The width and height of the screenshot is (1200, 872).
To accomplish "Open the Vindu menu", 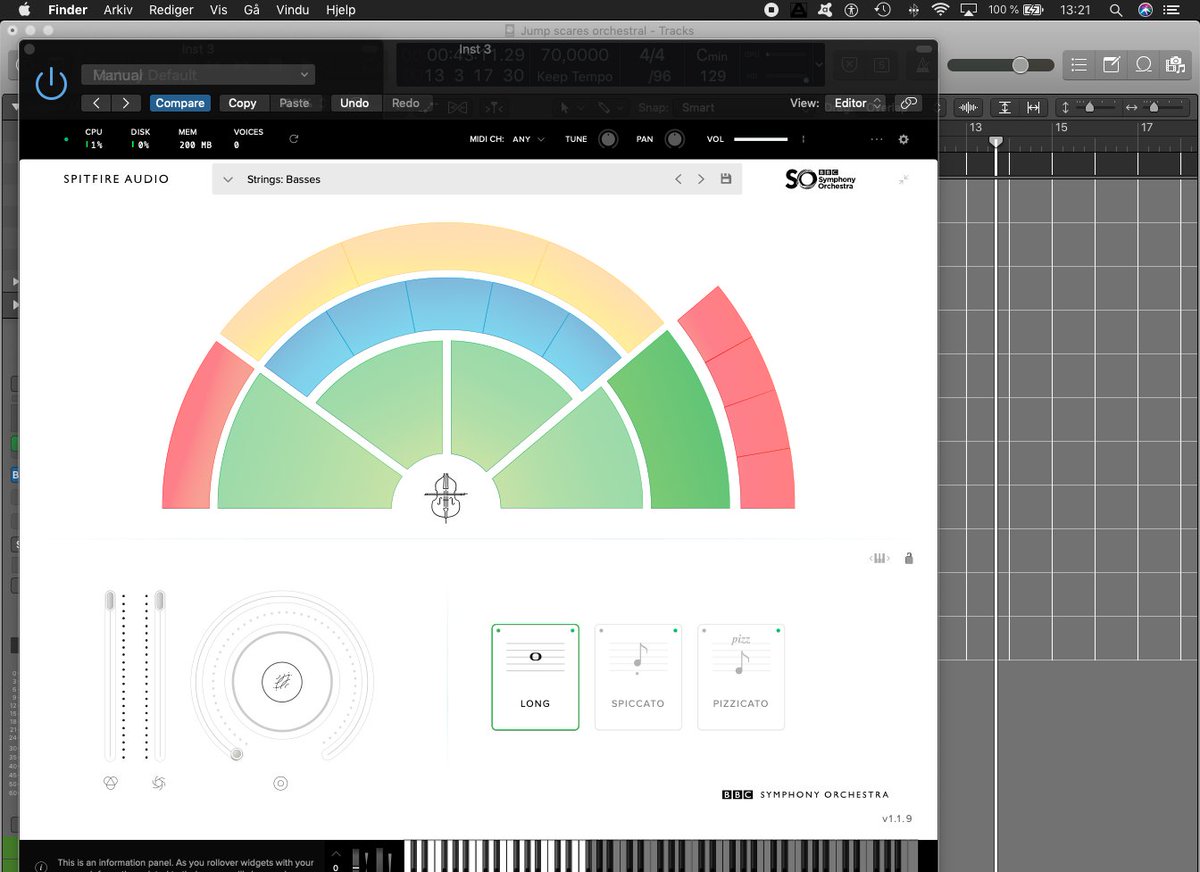I will [x=291, y=10].
